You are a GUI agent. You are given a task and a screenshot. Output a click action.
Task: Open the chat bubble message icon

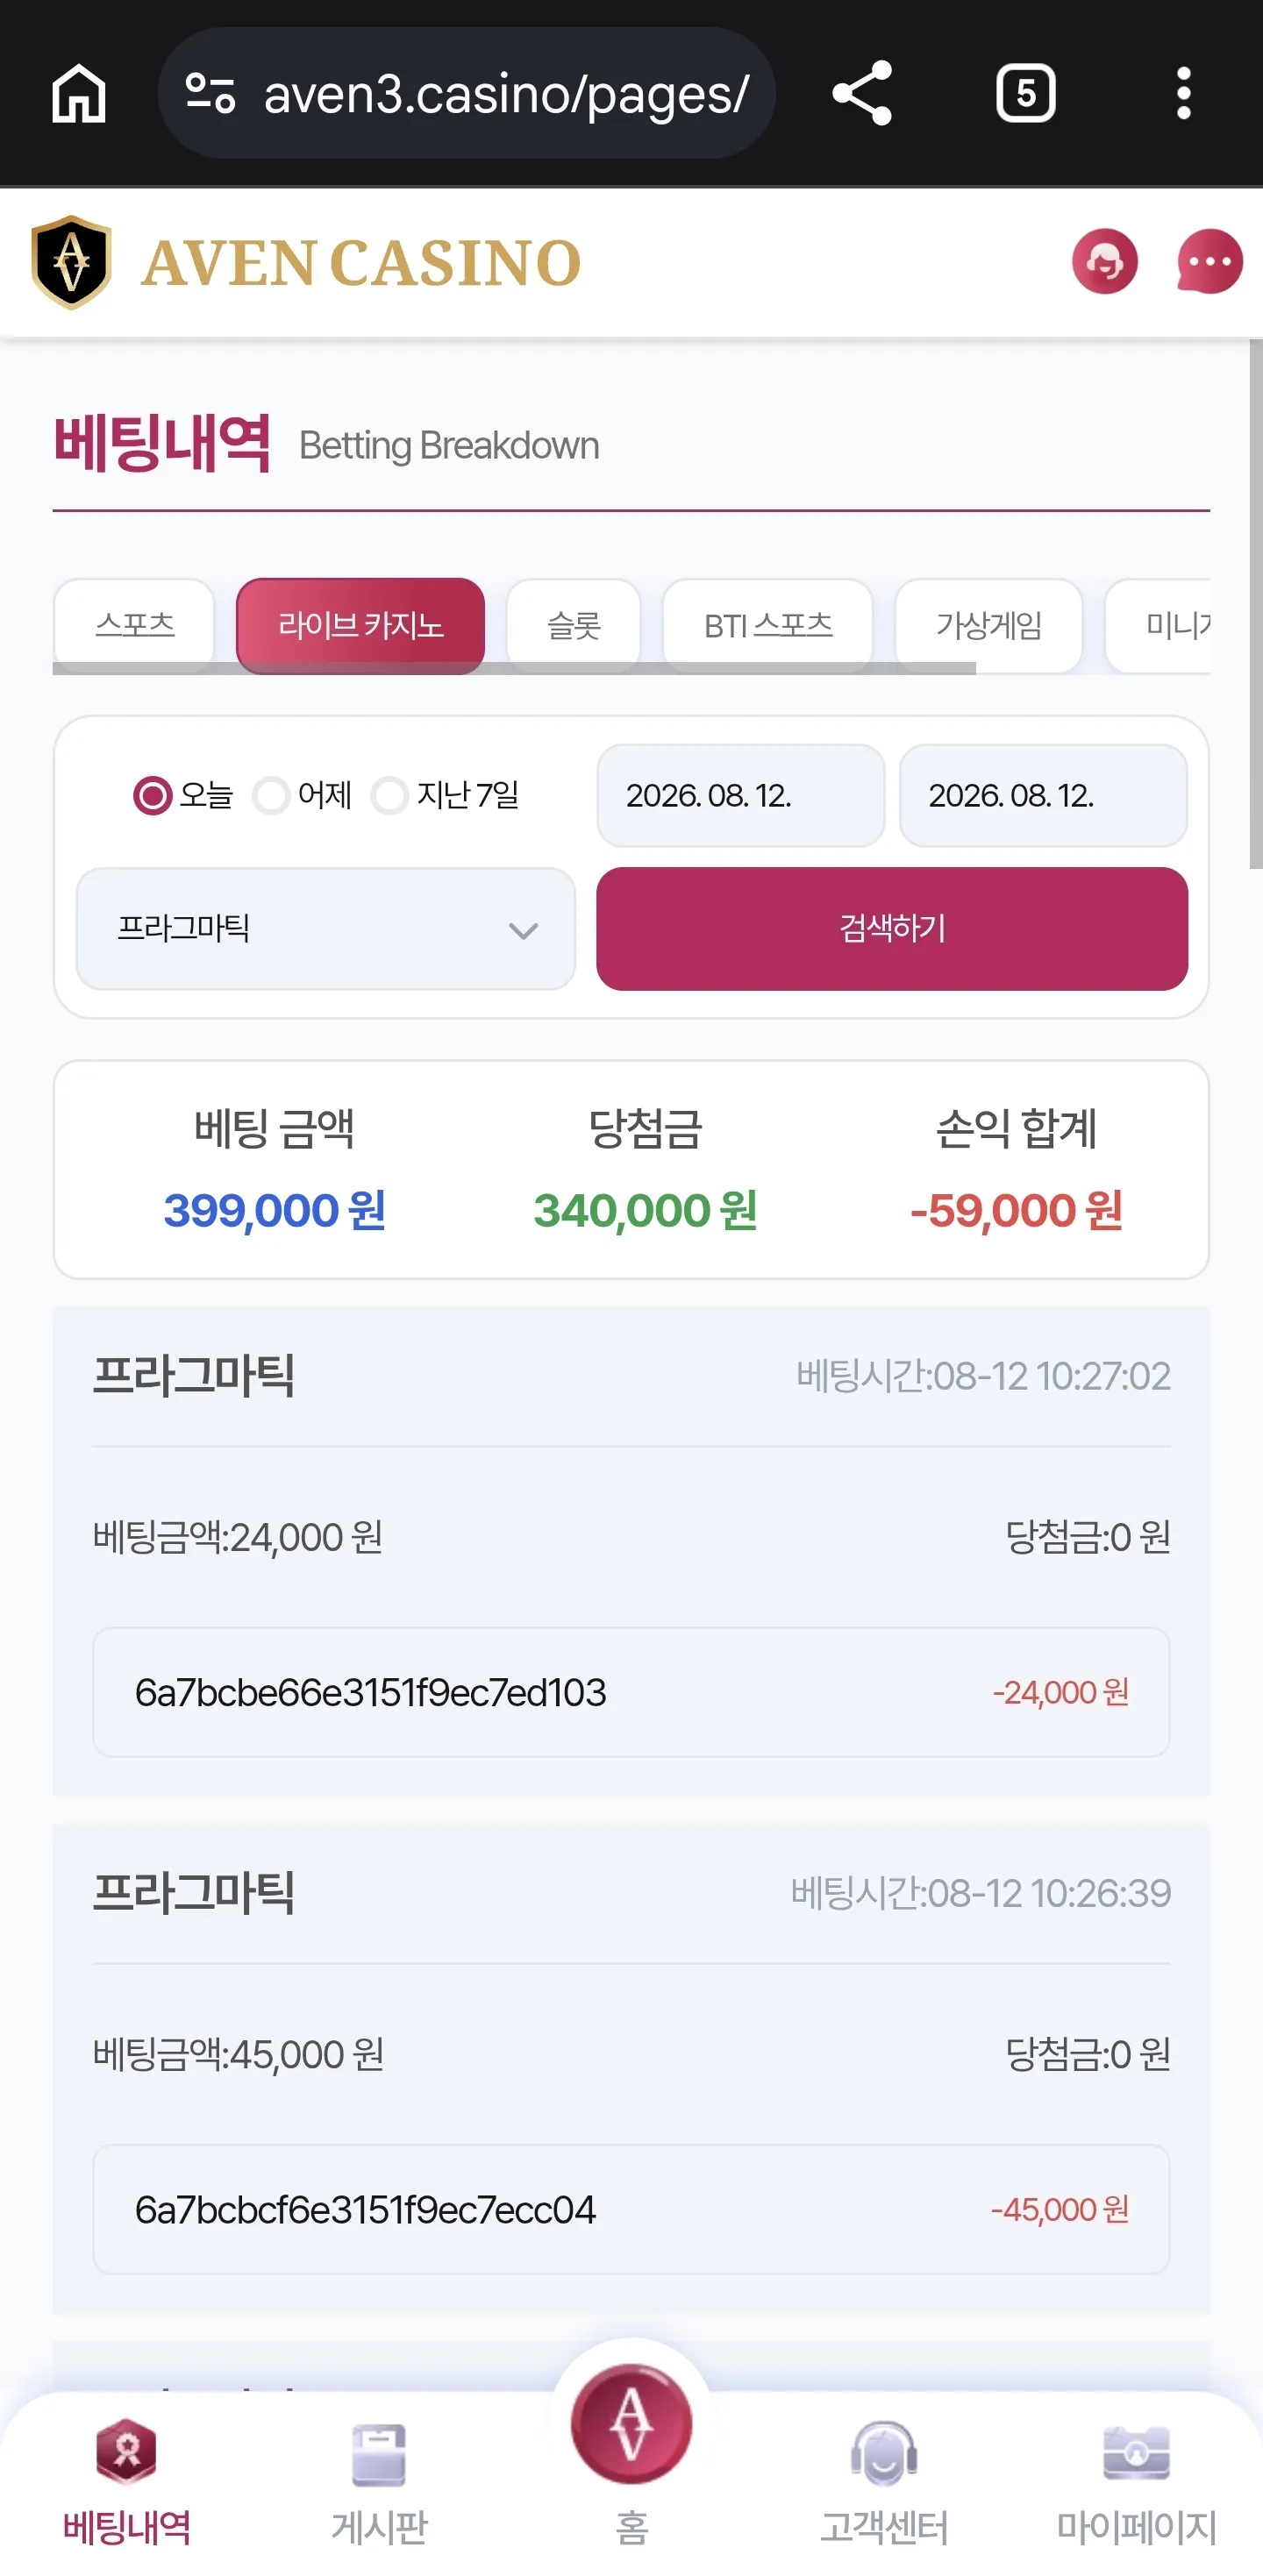(1210, 262)
